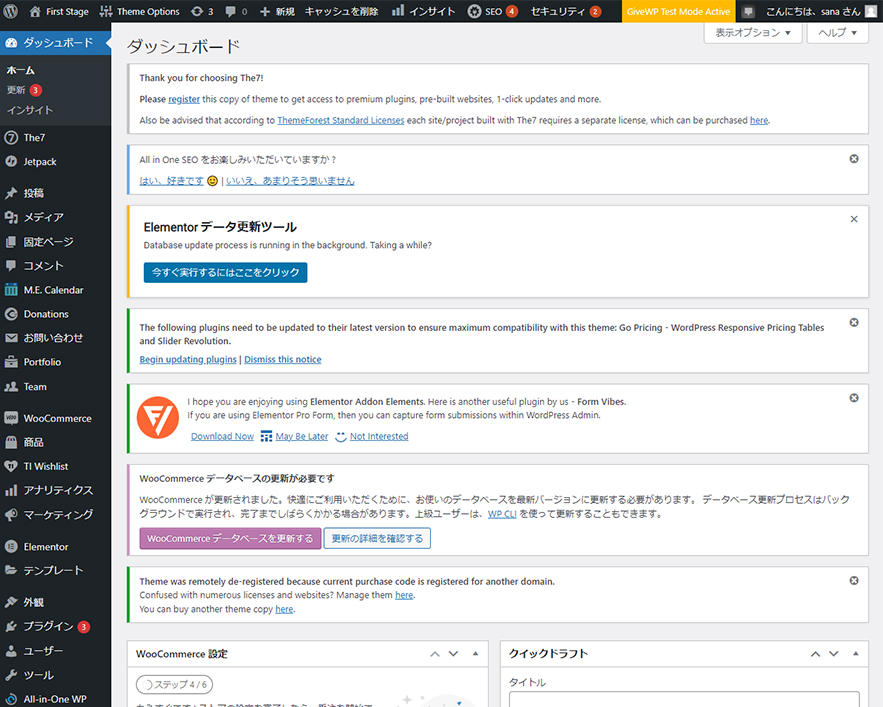
Task: Toggle the クイックドラフト panel arrow
Action: coord(855,654)
